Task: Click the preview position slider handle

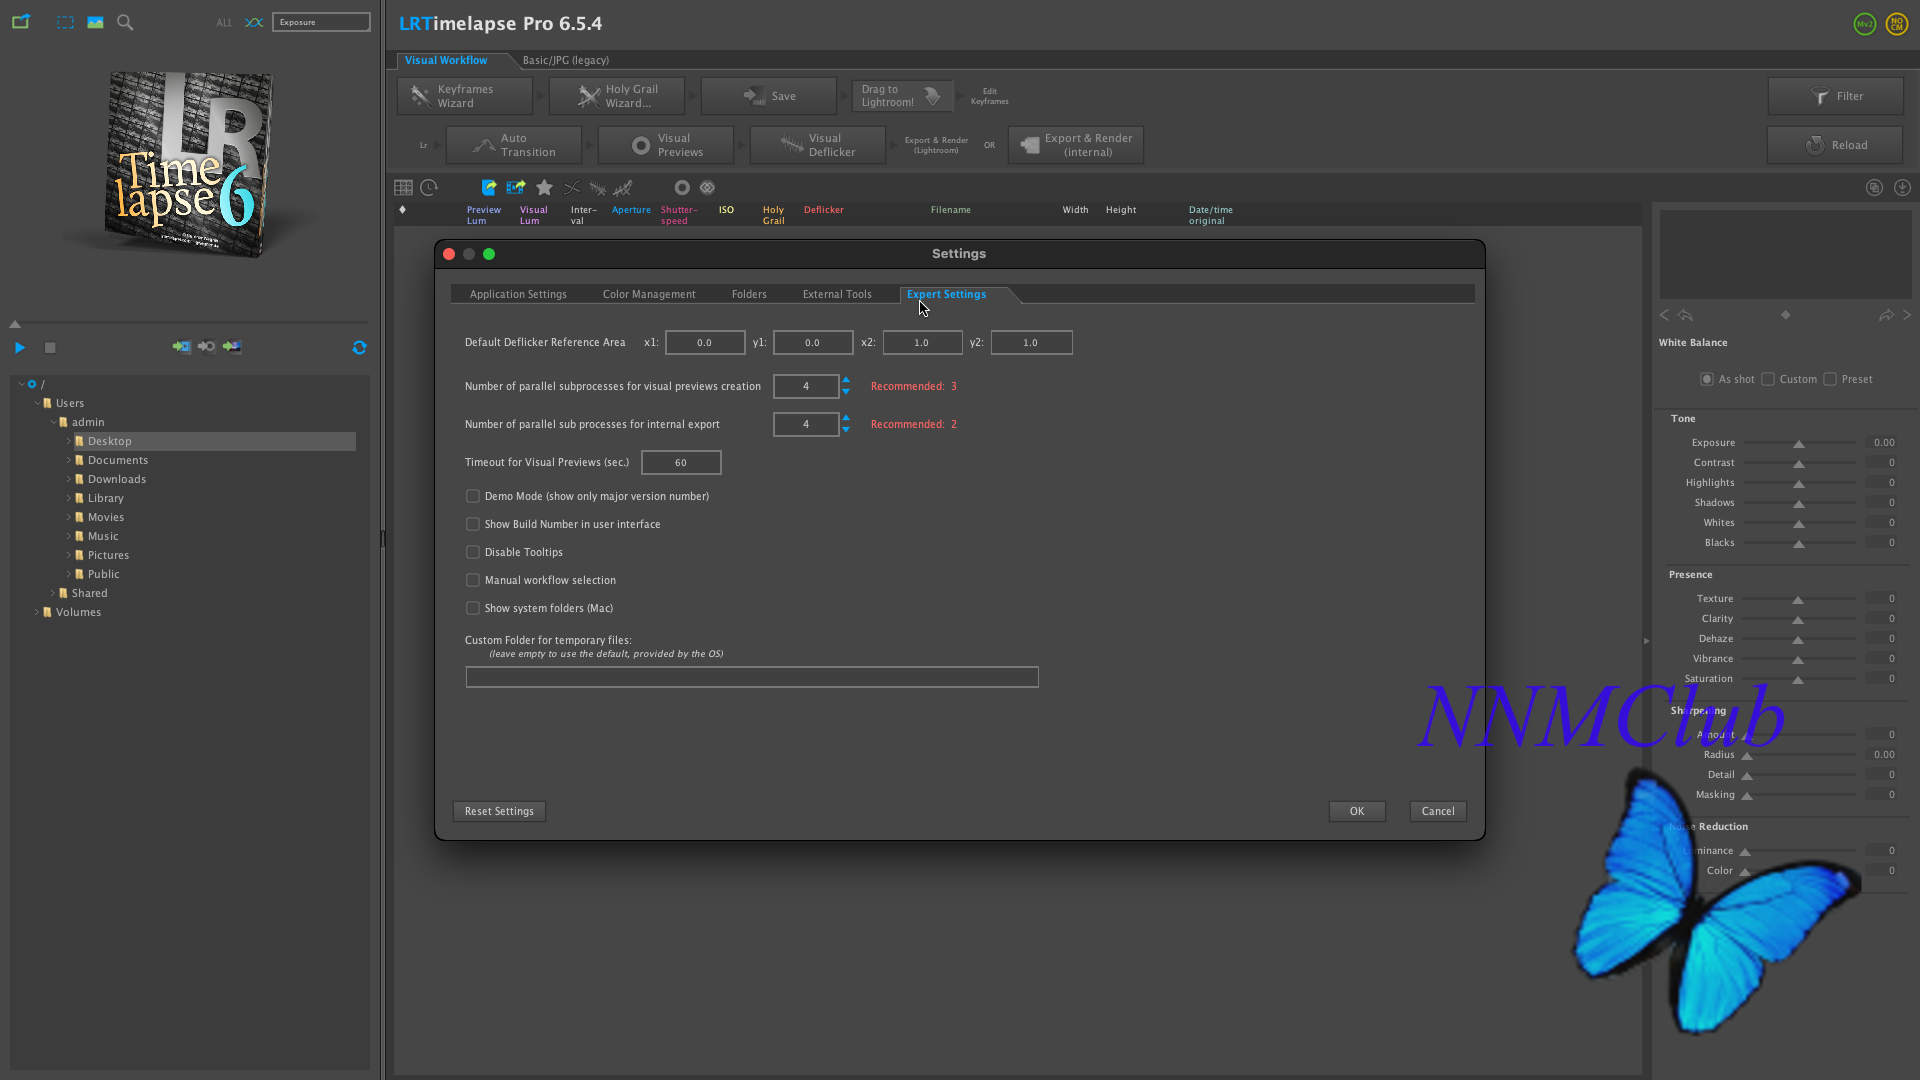Action: pyautogui.click(x=15, y=324)
